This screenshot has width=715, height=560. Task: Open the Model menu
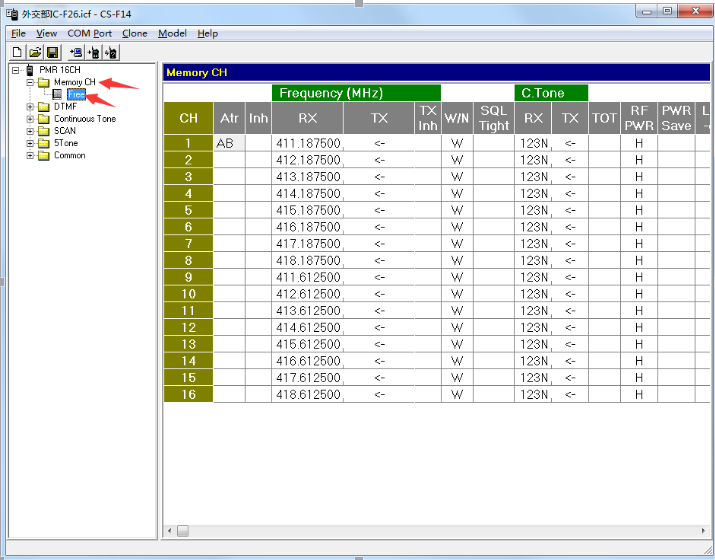172,33
